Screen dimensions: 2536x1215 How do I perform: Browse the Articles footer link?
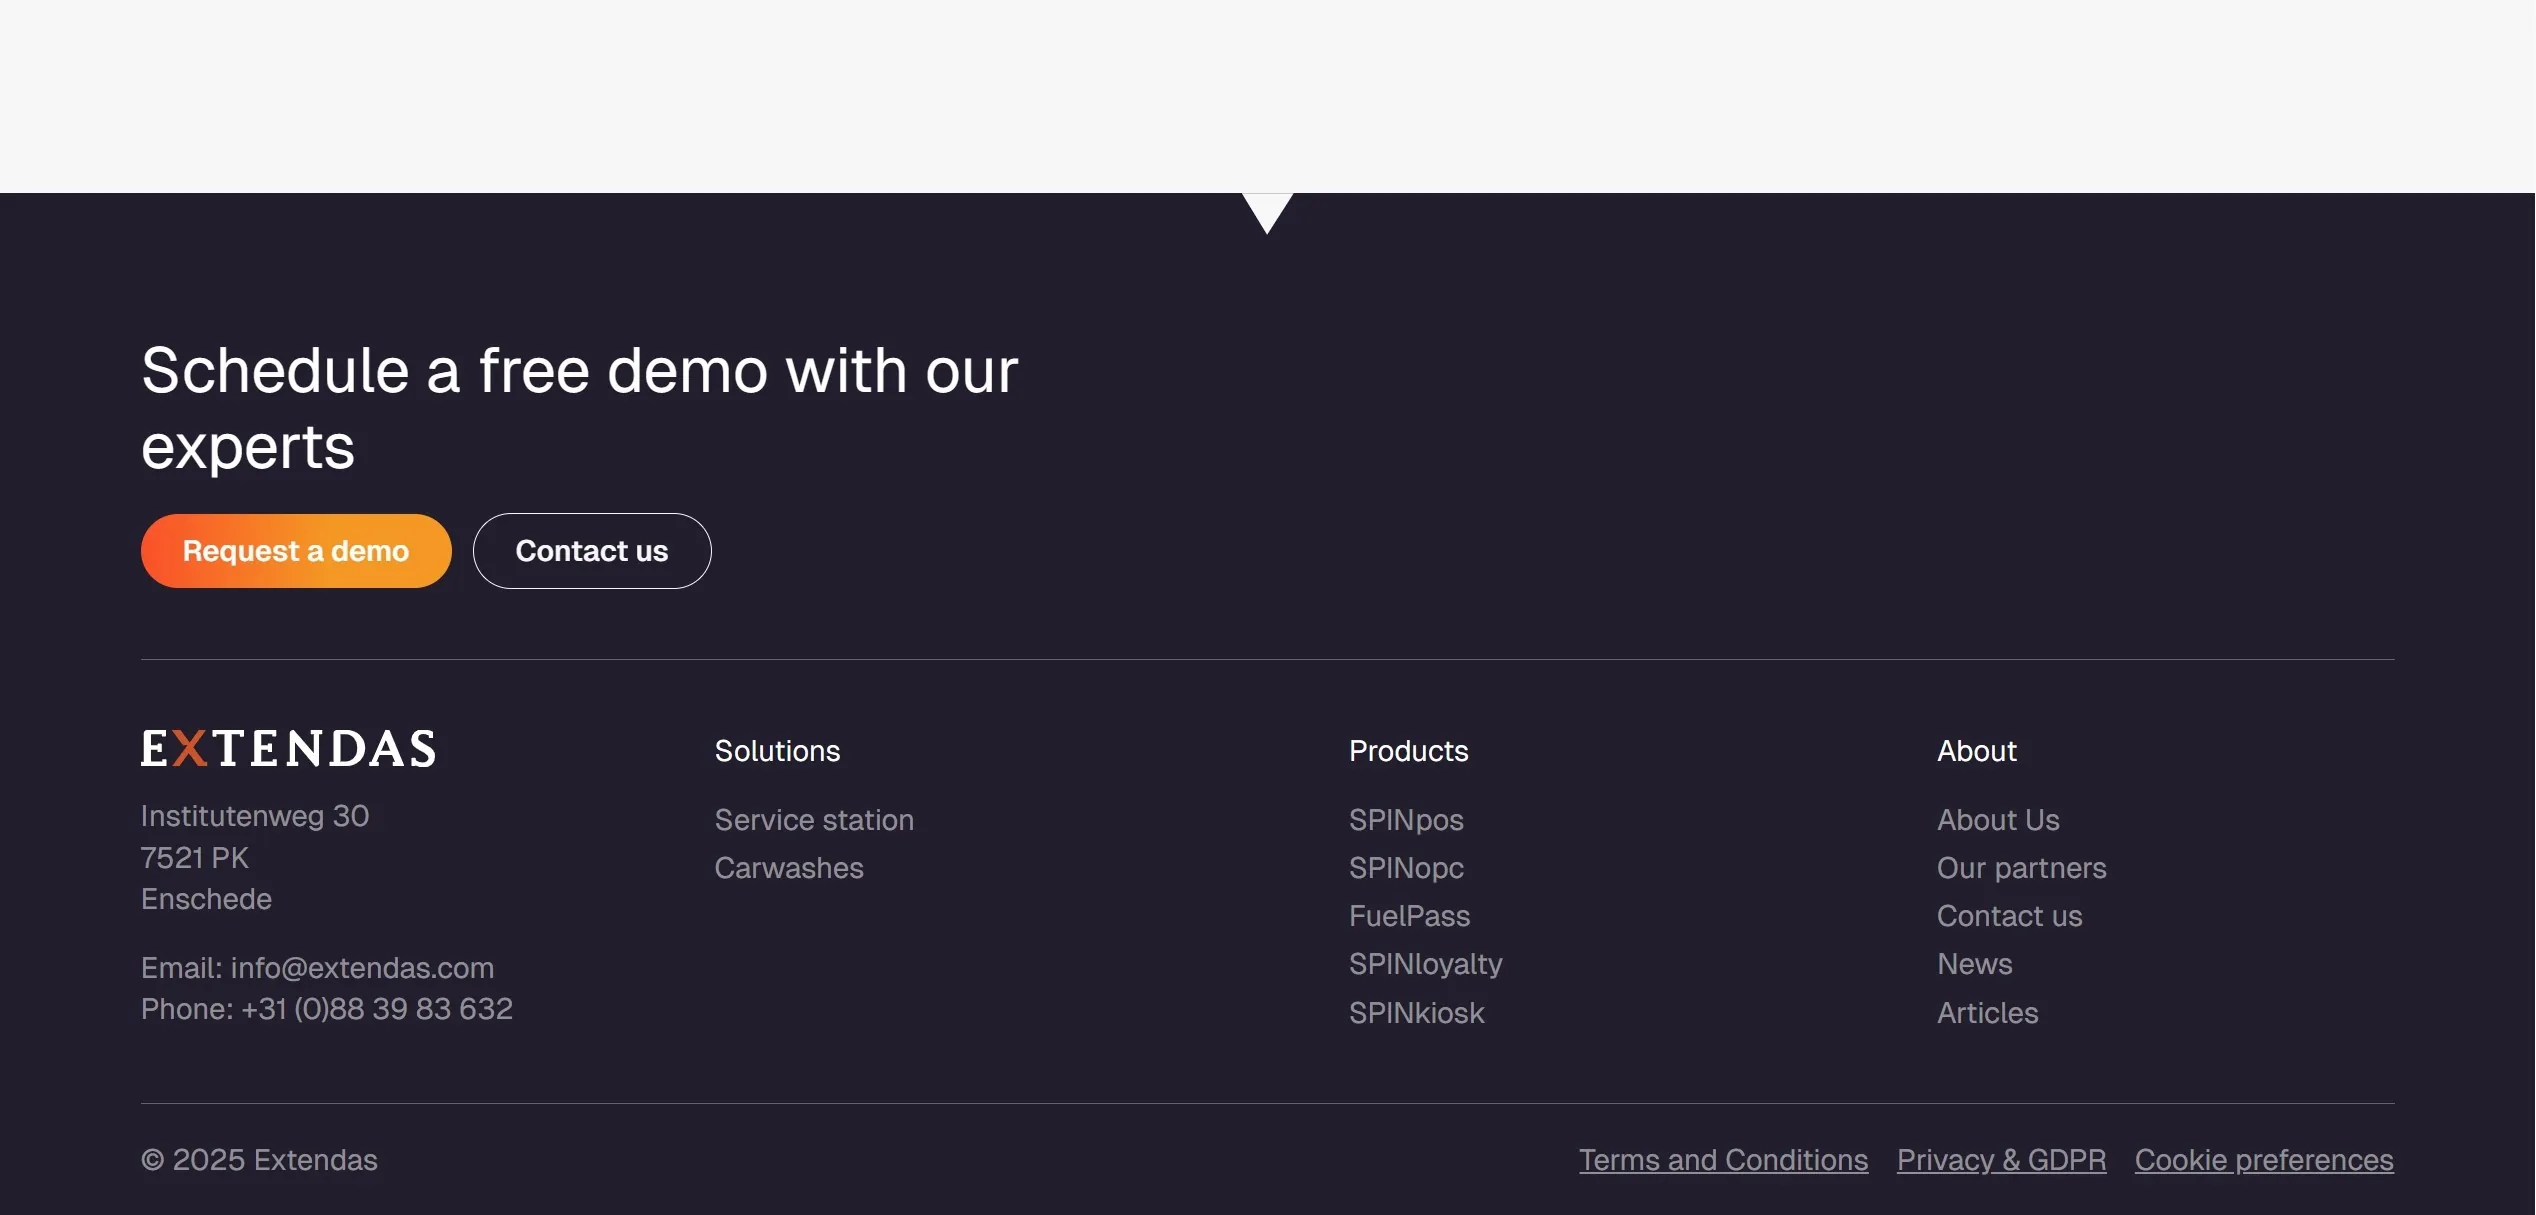[x=1987, y=1013]
